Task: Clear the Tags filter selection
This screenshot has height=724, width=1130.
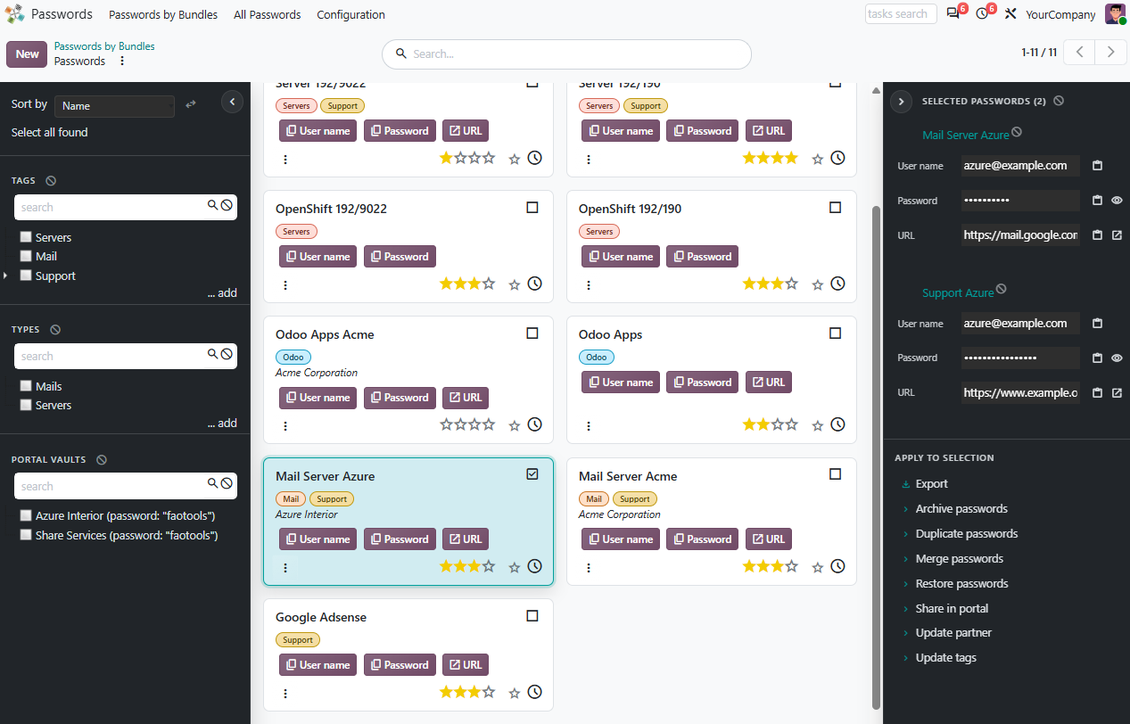Action: pyautogui.click(x=50, y=181)
